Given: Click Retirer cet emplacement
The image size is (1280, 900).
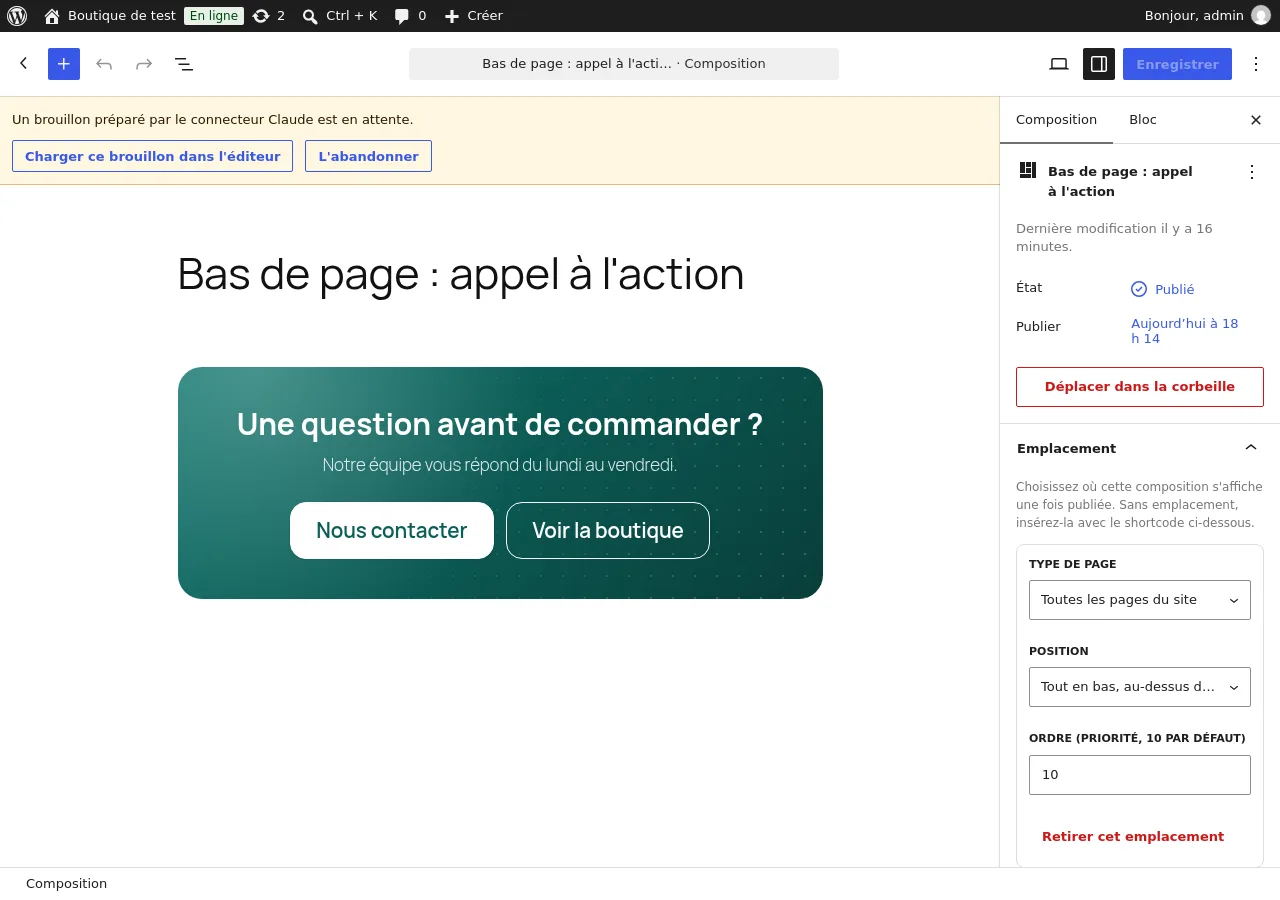Looking at the screenshot, I should pos(1133,837).
